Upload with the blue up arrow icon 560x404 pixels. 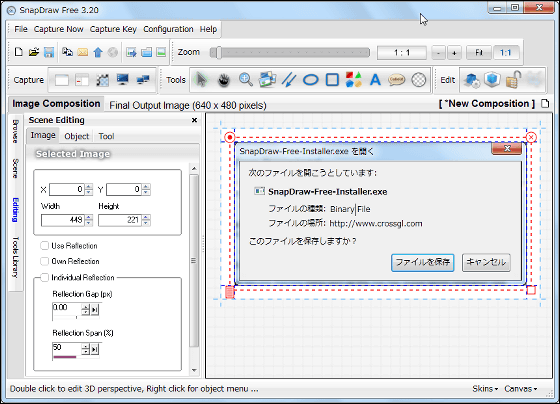click(x=98, y=53)
